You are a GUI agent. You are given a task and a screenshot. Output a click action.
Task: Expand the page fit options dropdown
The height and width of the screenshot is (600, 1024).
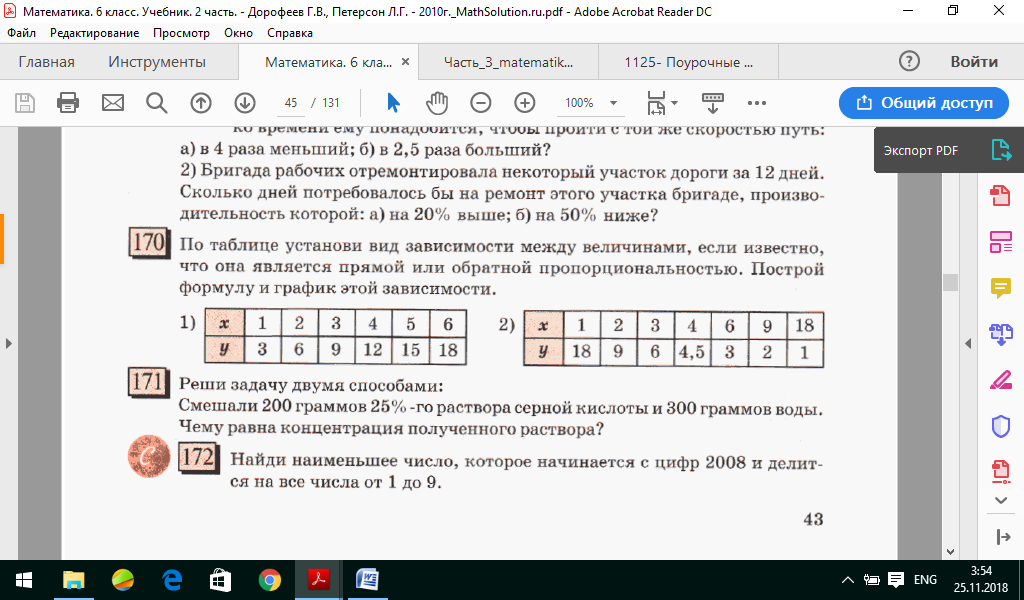coord(673,103)
